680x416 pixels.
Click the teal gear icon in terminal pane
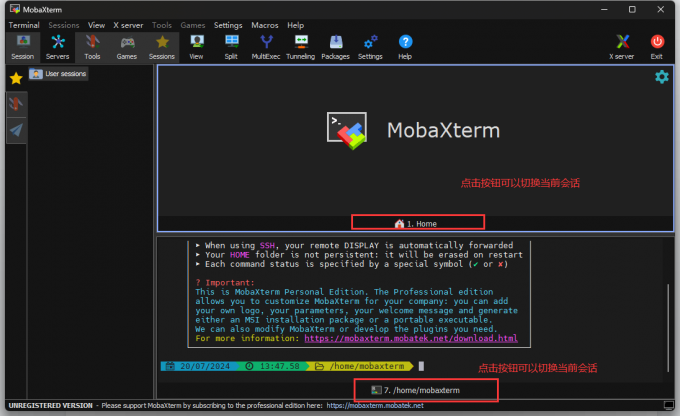click(661, 77)
